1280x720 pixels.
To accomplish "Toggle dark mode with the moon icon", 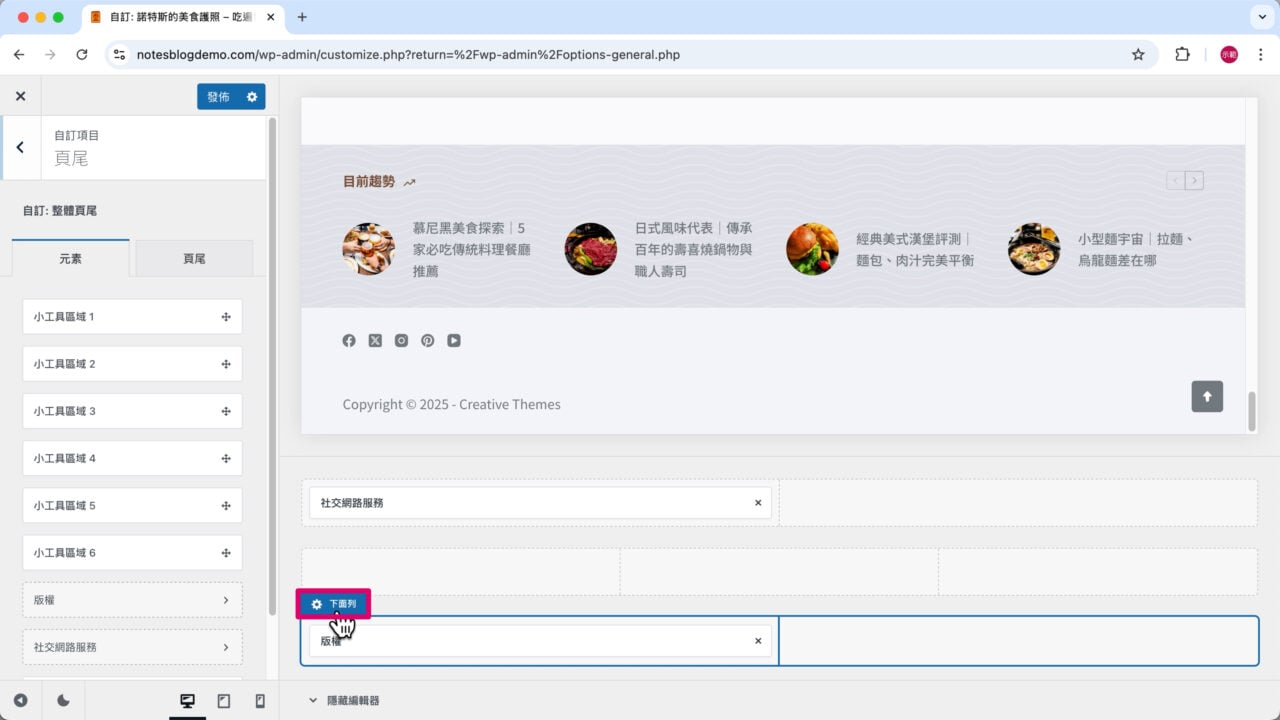I will pyautogui.click(x=62, y=700).
